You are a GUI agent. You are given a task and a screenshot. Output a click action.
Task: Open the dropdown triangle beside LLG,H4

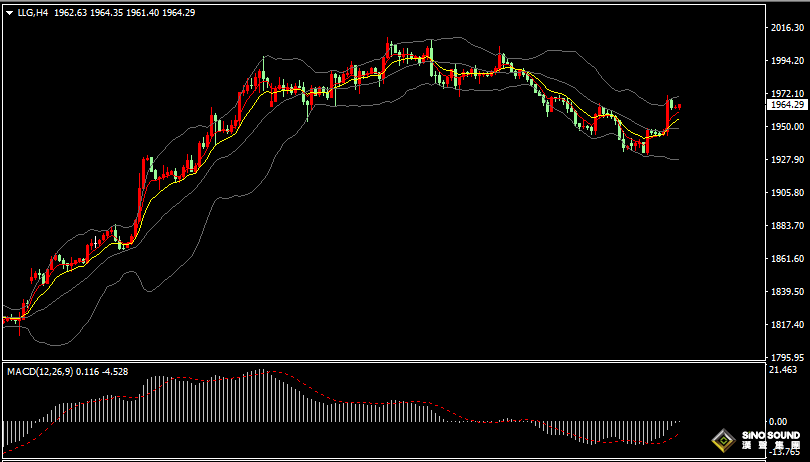click(x=8, y=12)
